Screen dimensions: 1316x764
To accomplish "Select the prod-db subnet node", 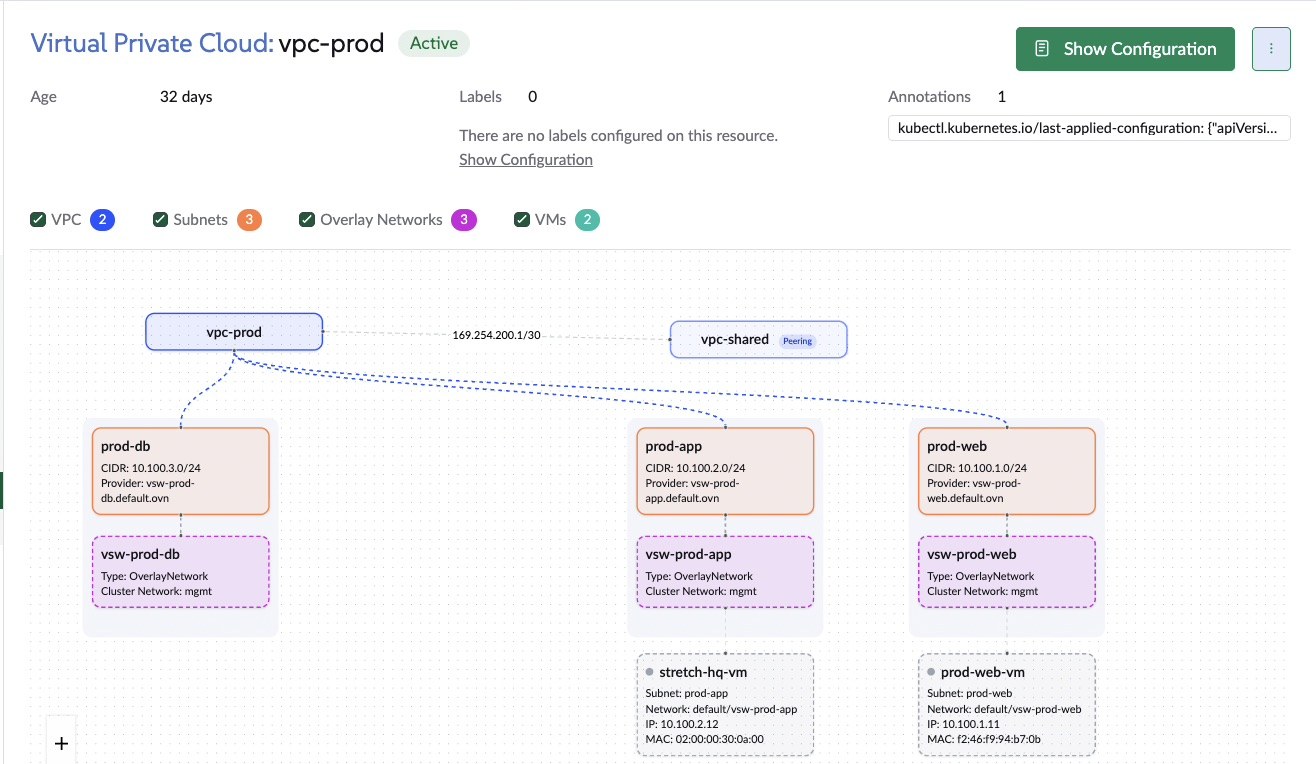I will (180, 471).
